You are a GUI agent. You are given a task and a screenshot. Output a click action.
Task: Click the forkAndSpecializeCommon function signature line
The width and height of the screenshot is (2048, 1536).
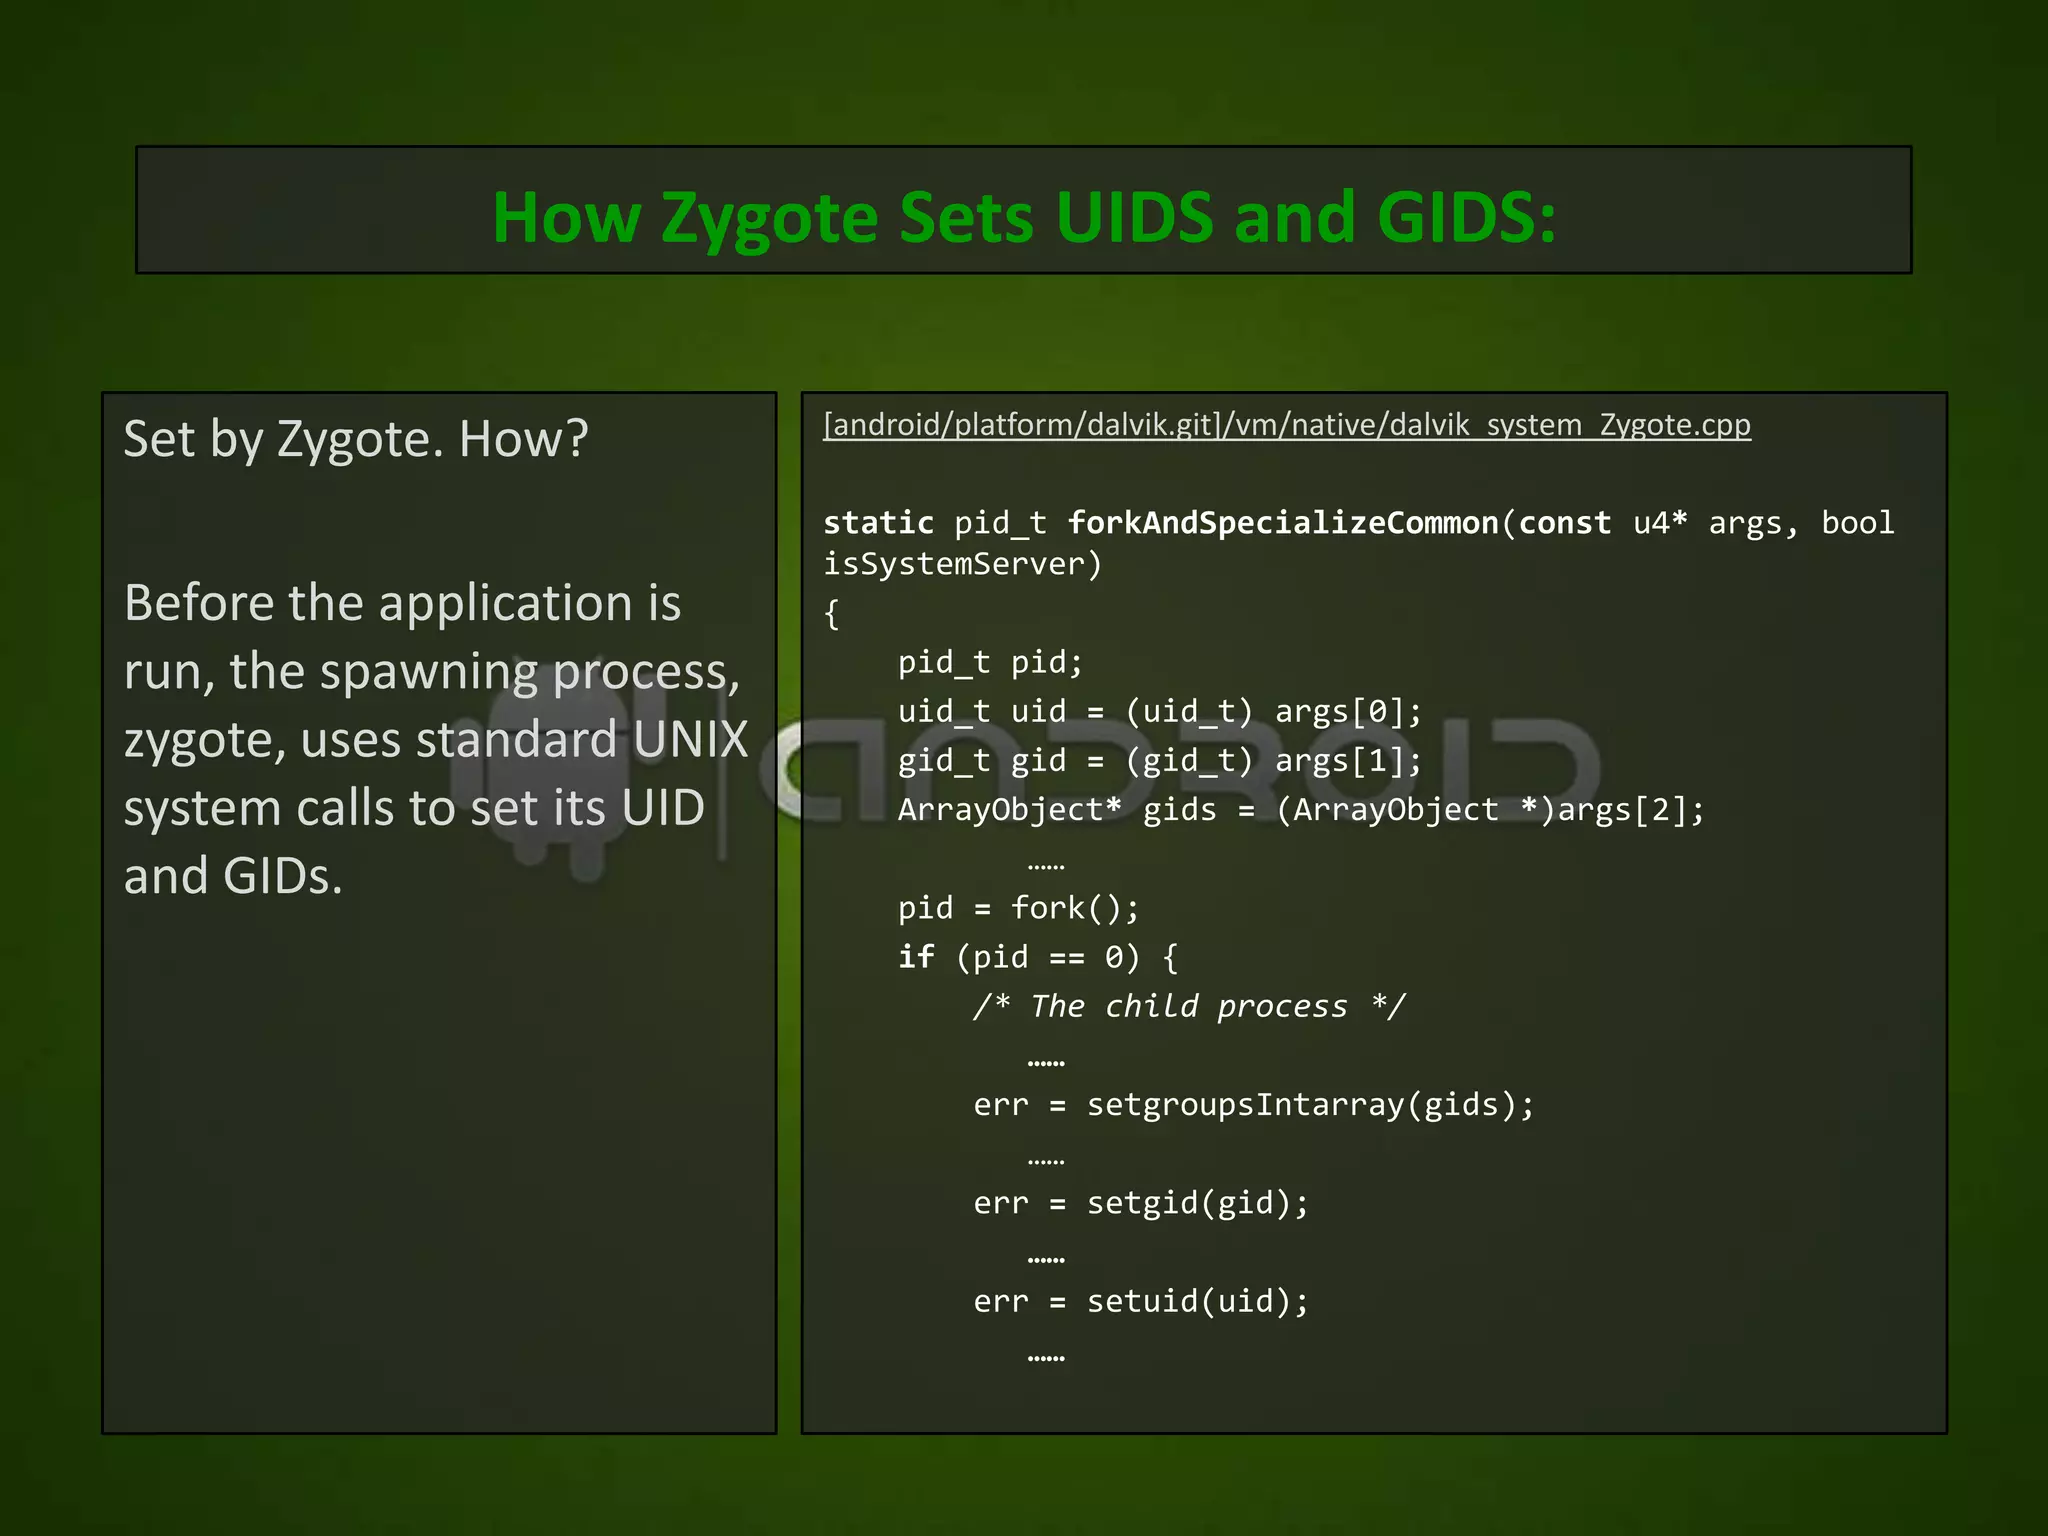point(1359,523)
